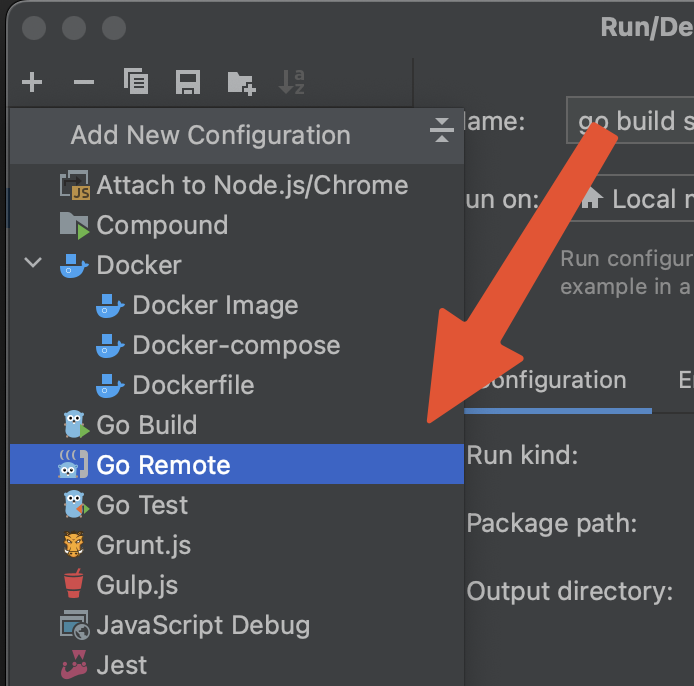This screenshot has width=694, height=686.
Task: Select the Docker entry label
Action: click(x=139, y=265)
